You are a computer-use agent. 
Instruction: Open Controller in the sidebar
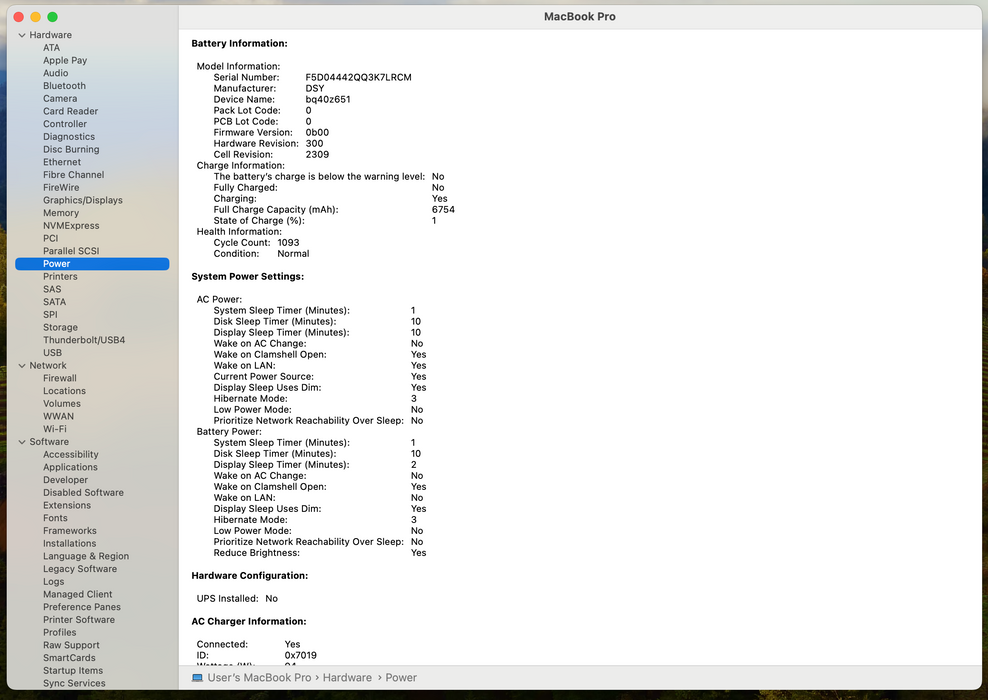point(65,124)
